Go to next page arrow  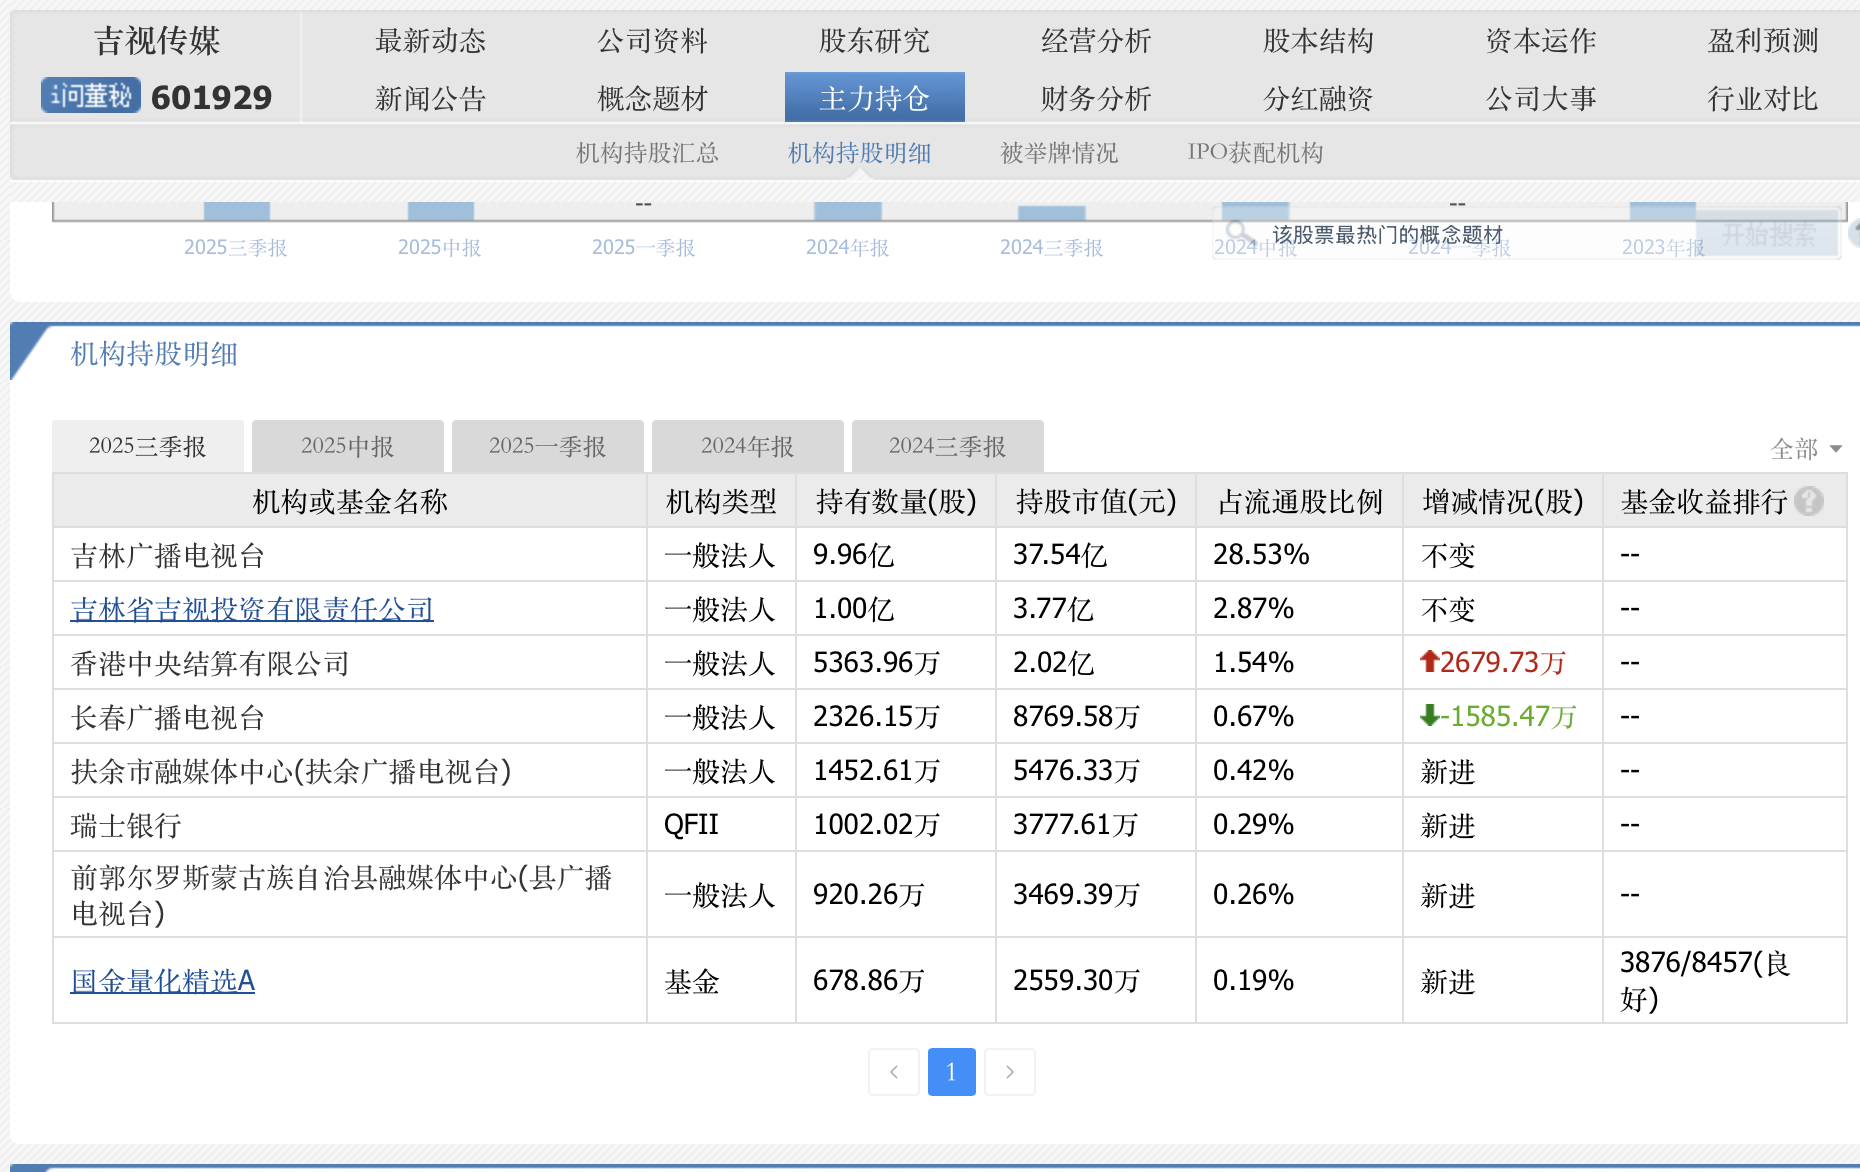click(x=1010, y=1072)
